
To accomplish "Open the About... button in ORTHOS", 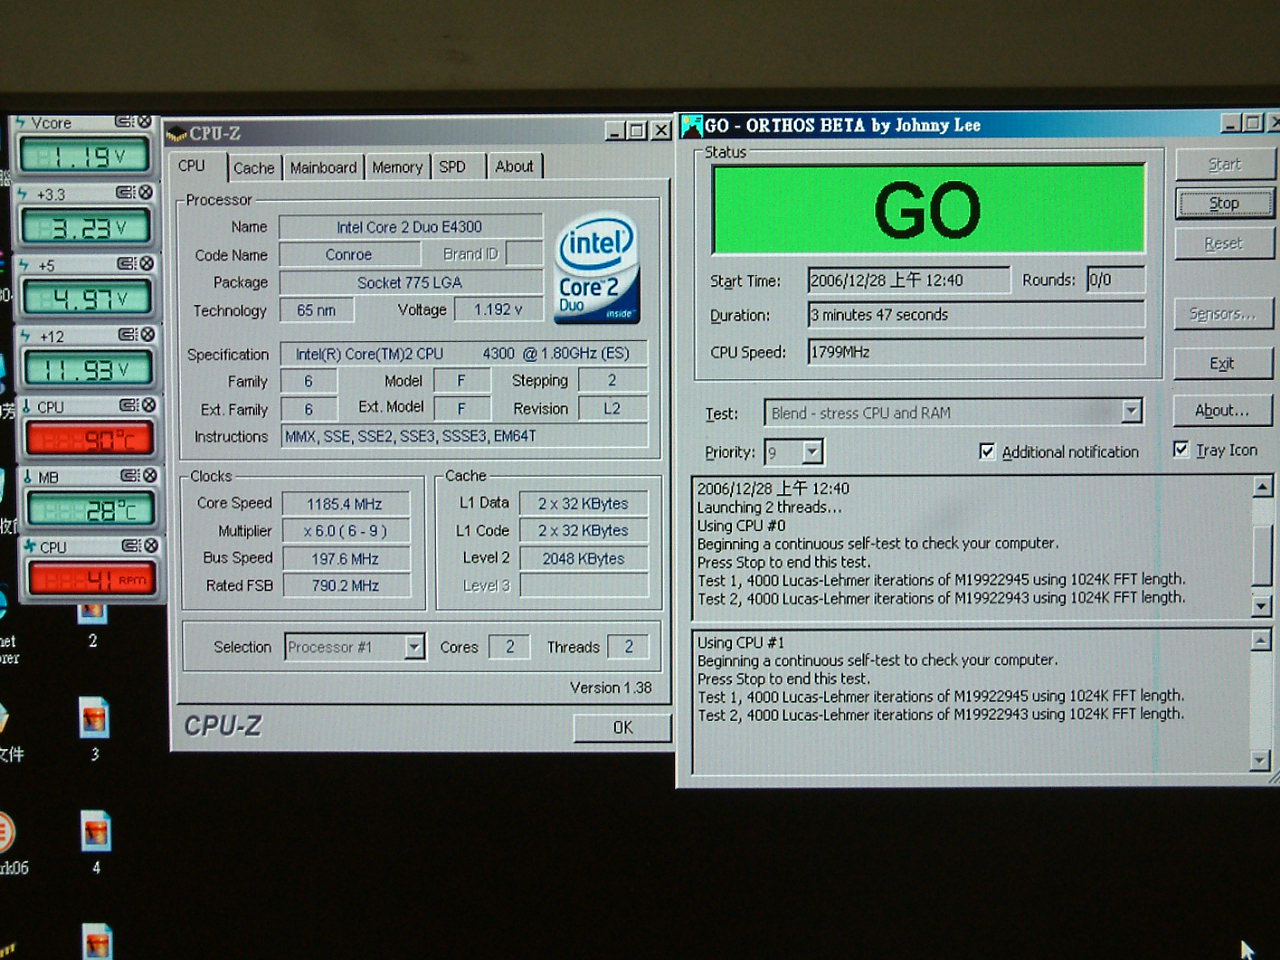I will tap(1222, 410).
